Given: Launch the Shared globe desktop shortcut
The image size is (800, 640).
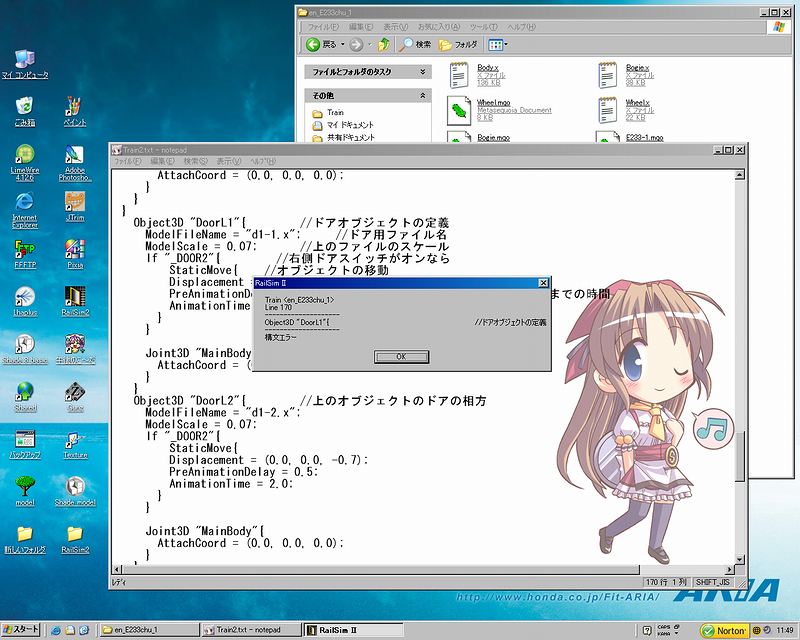Looking at the screenshot, I should click(24, 397).
